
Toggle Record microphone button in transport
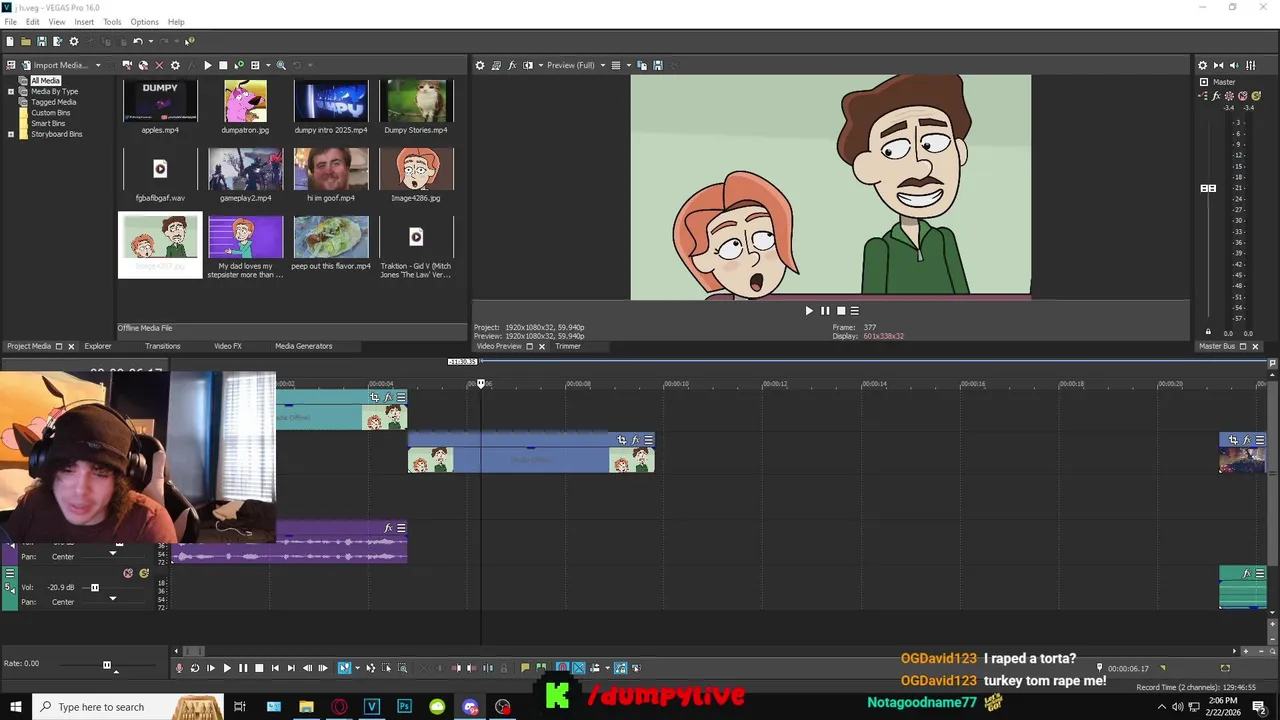(180, 668)
